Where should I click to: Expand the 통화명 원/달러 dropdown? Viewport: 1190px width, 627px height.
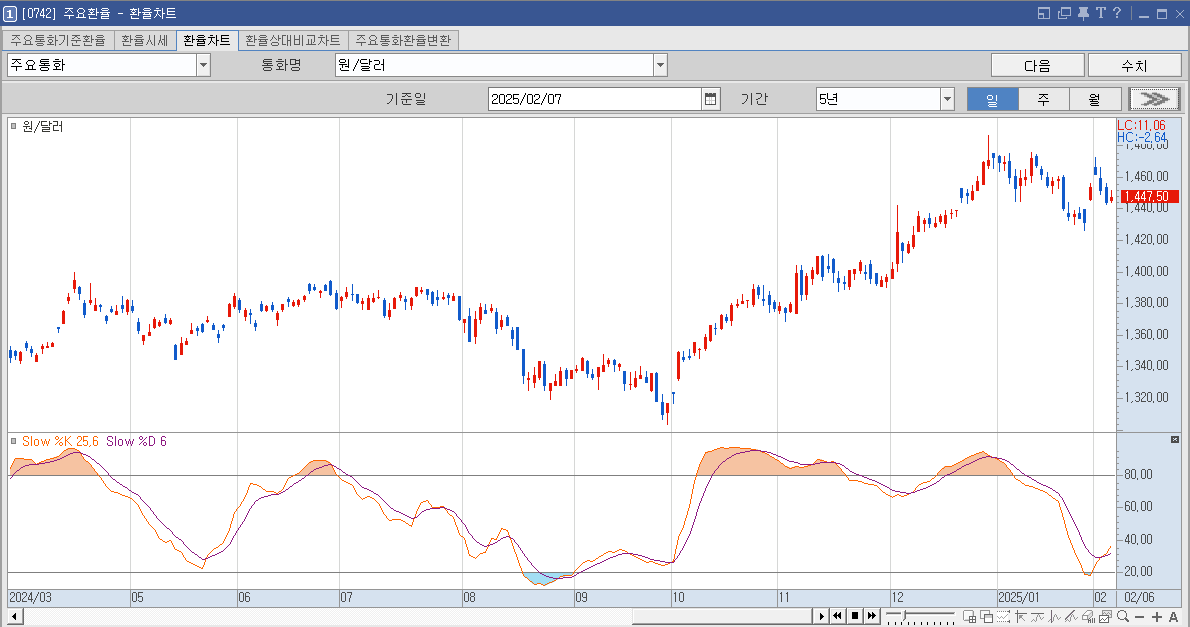[660, 65]
